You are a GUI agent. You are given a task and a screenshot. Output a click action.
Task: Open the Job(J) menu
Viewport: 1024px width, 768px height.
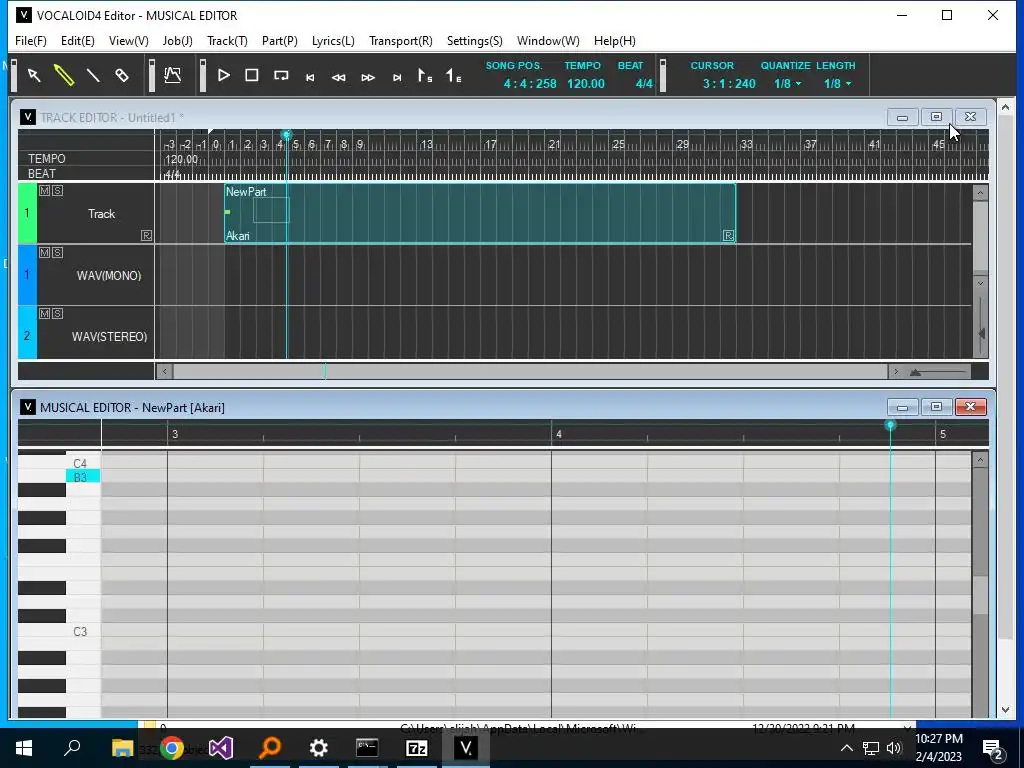[x=178, y=40]
